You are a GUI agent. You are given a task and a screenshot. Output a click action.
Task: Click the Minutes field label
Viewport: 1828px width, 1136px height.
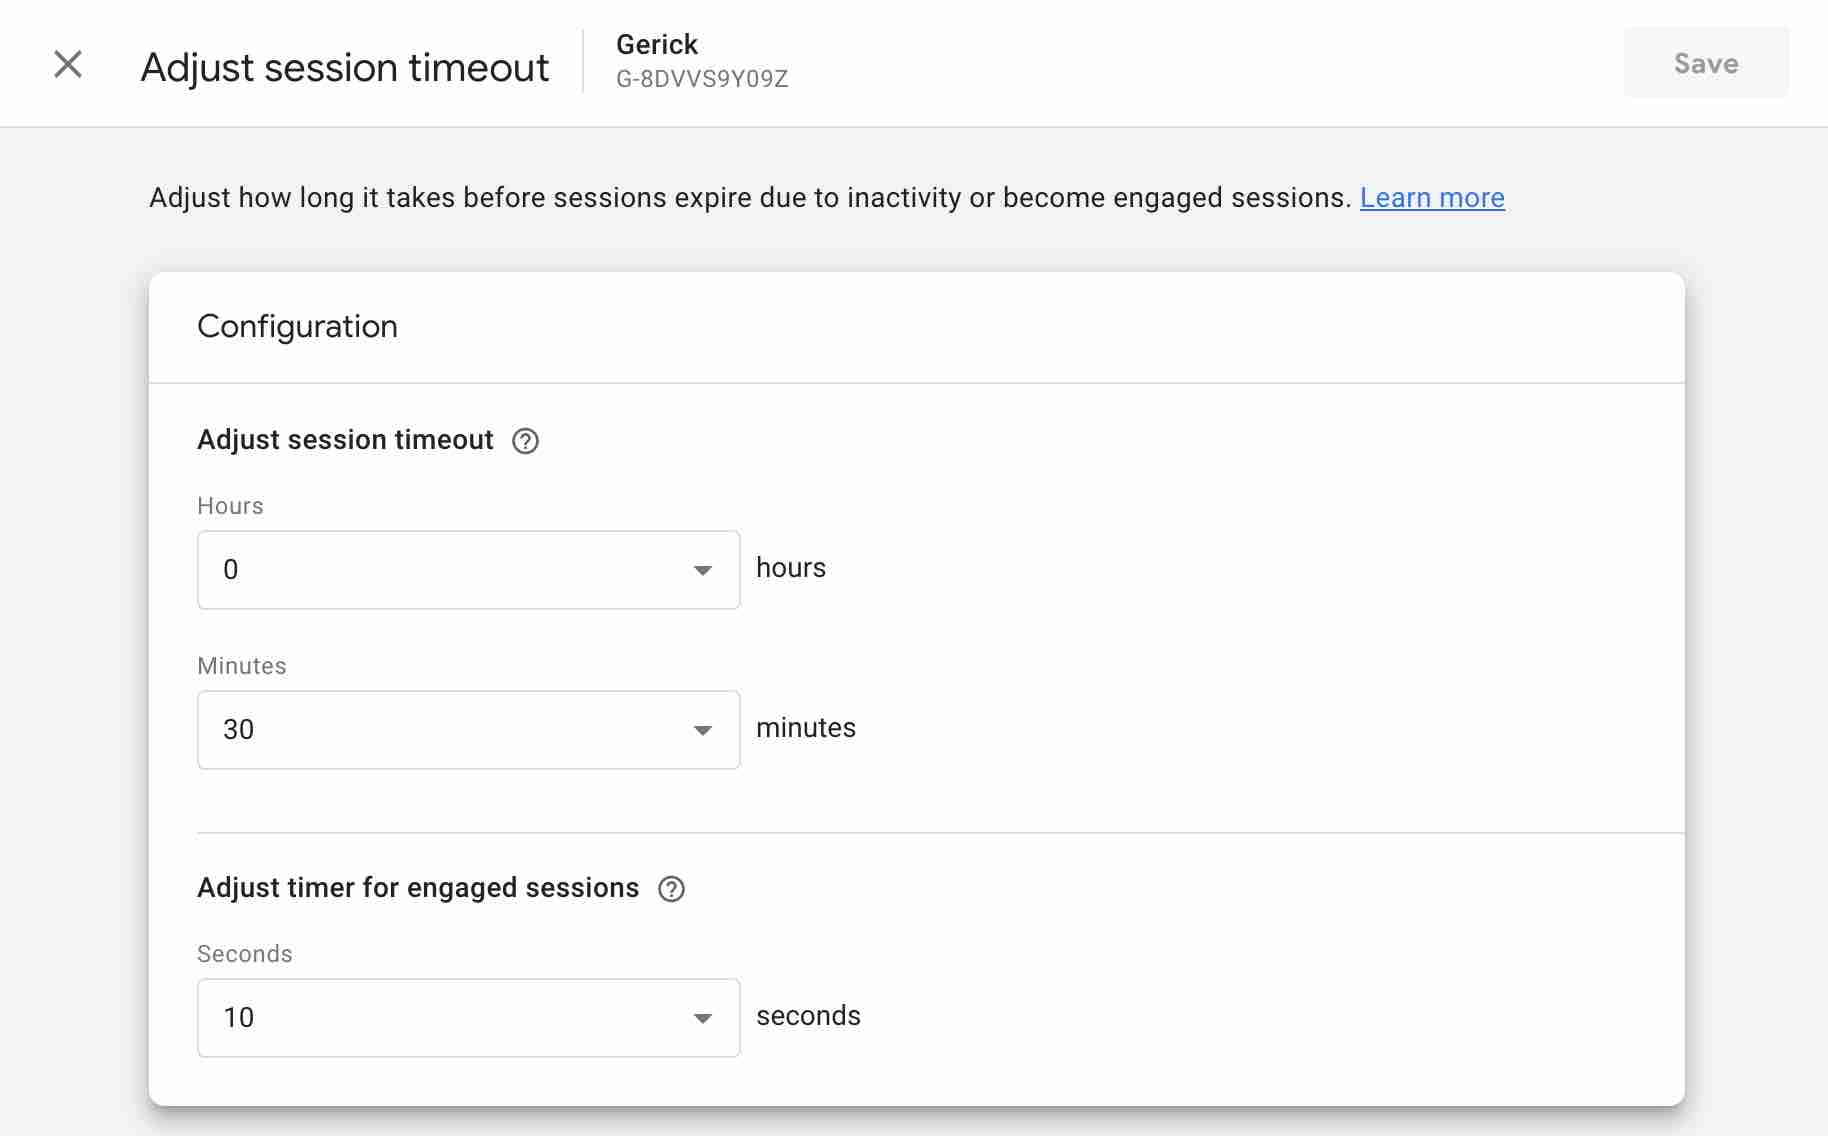tap(241, 666)
